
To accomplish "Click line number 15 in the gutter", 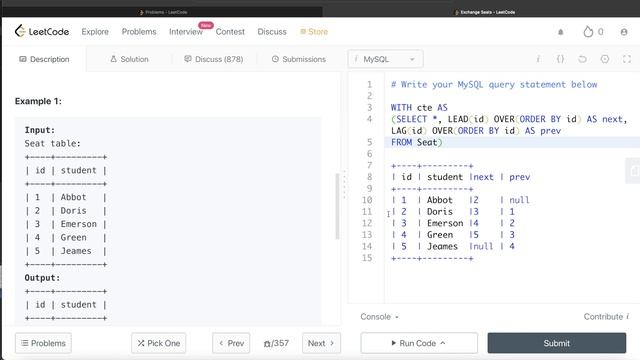I will pos(367,258).
